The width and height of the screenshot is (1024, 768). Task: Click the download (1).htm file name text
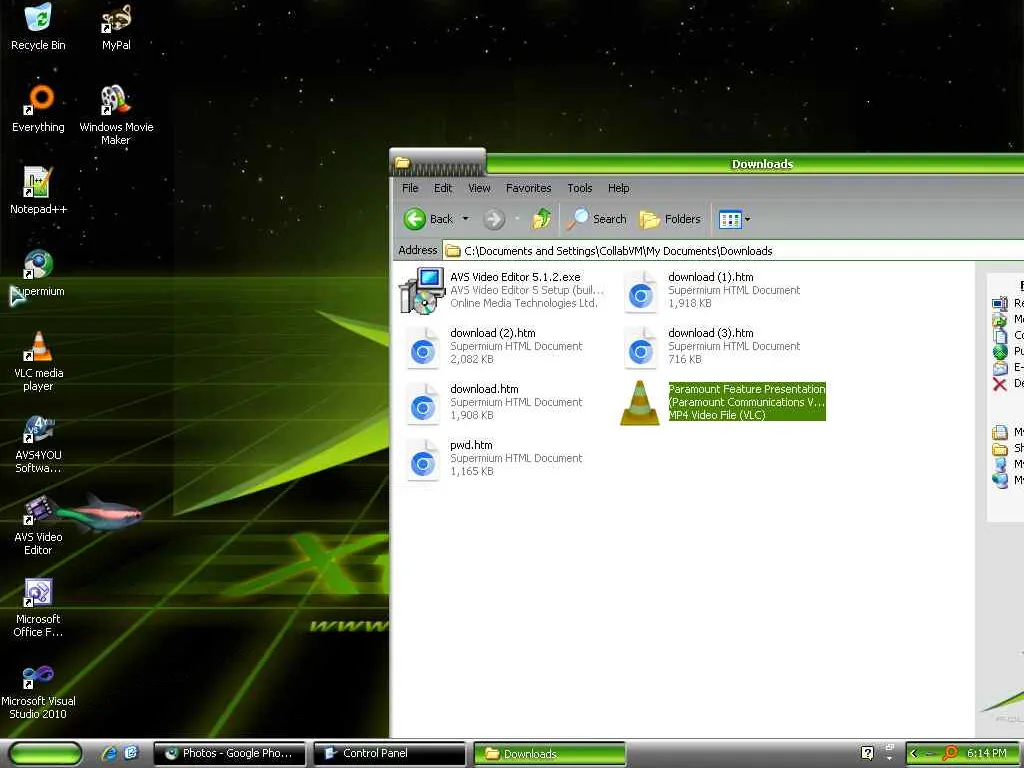[711, 277]
